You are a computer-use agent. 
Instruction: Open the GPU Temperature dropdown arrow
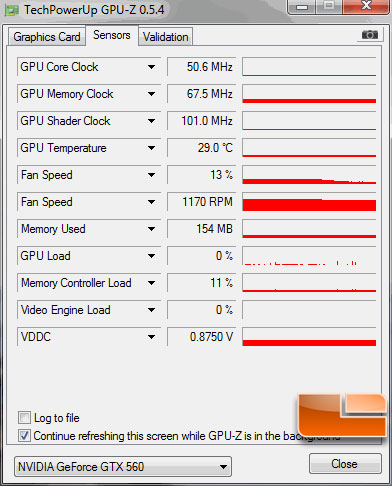151,148
